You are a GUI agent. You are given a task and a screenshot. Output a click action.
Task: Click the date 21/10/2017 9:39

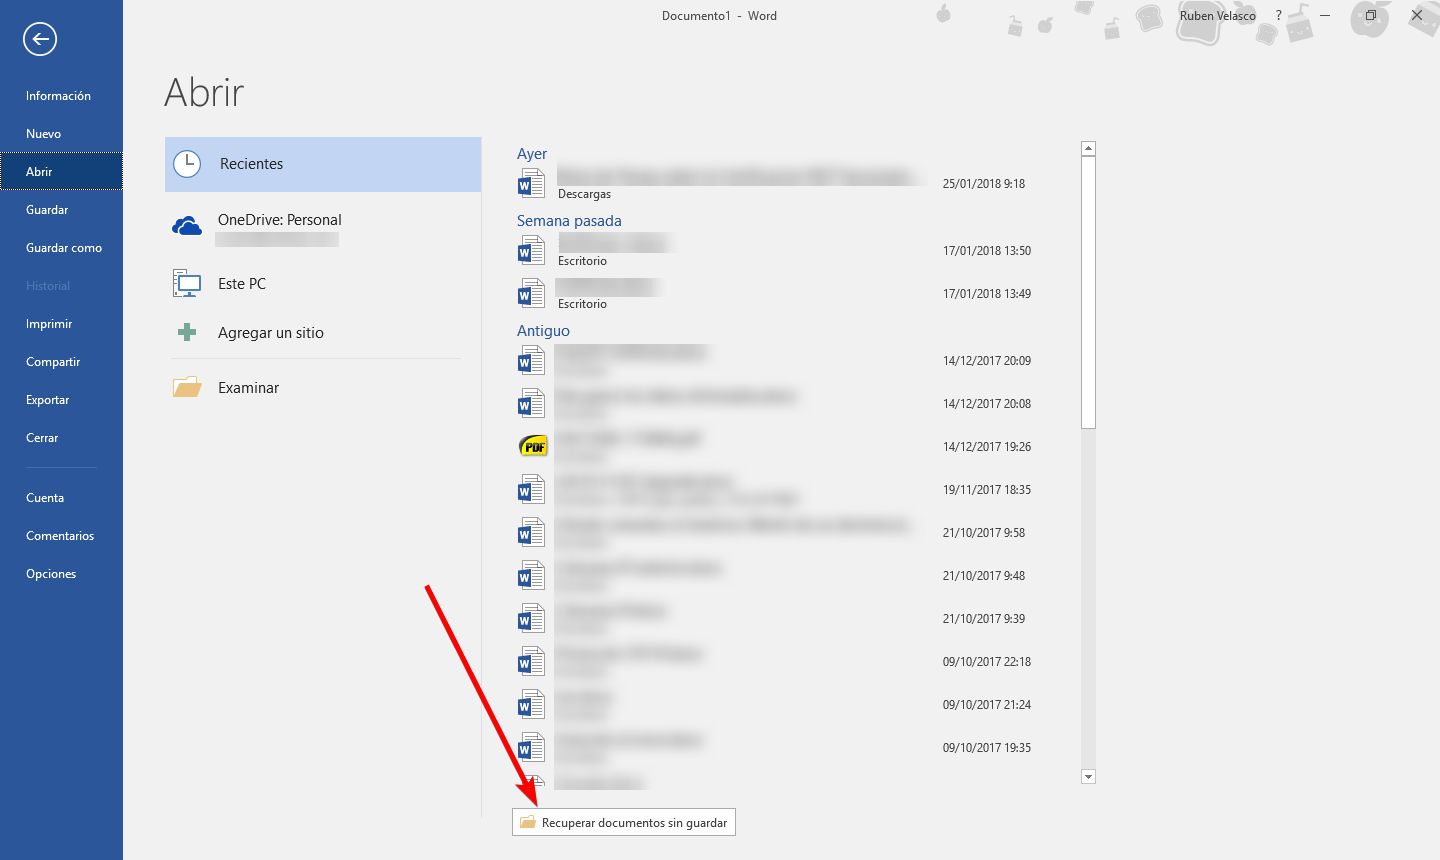click(984, 619)
